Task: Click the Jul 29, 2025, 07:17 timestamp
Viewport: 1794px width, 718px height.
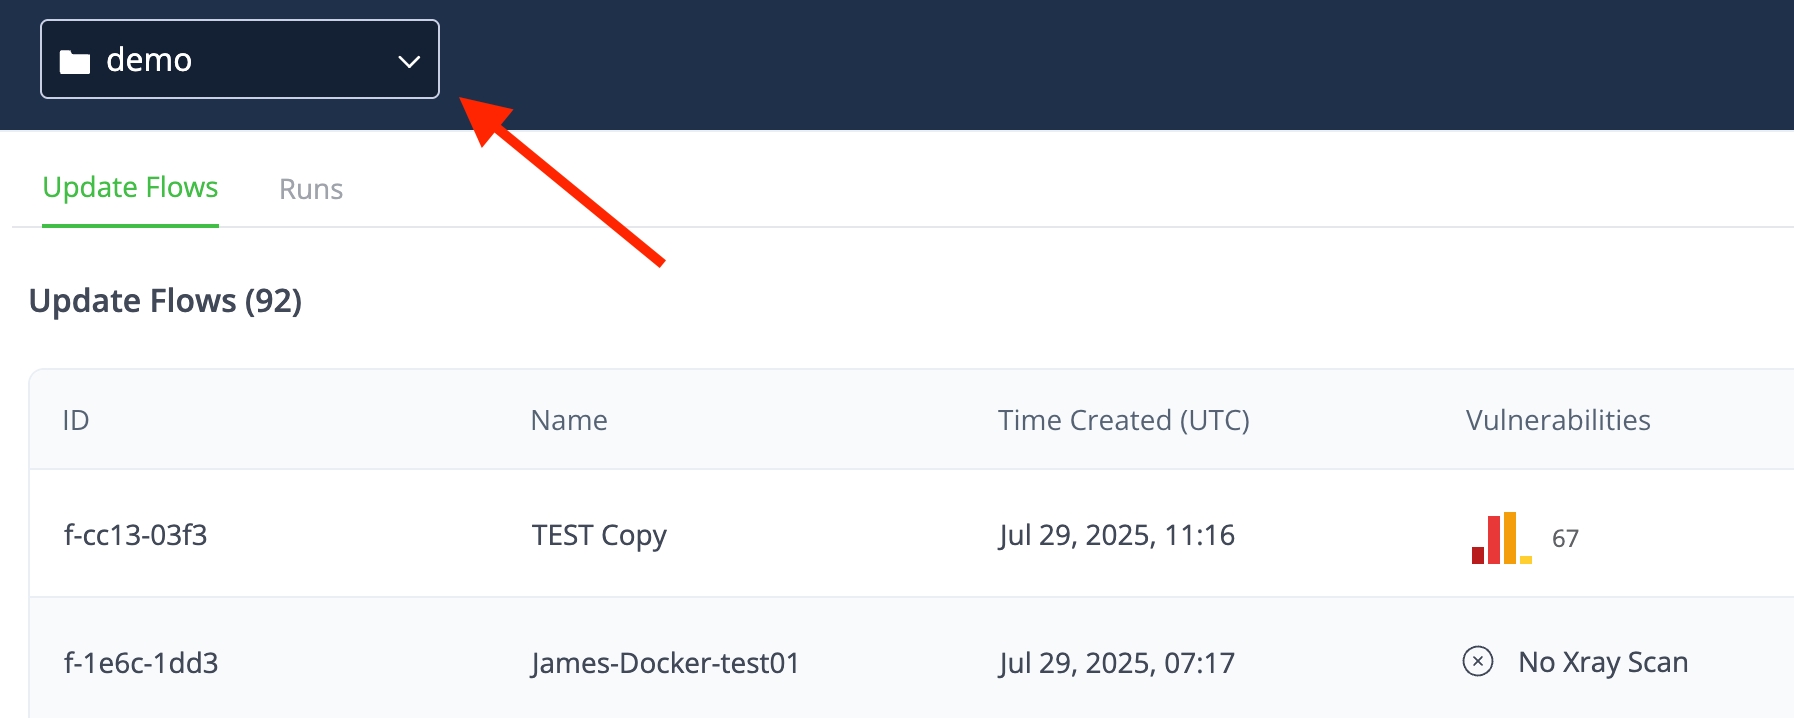Action: pos(1116,663)
